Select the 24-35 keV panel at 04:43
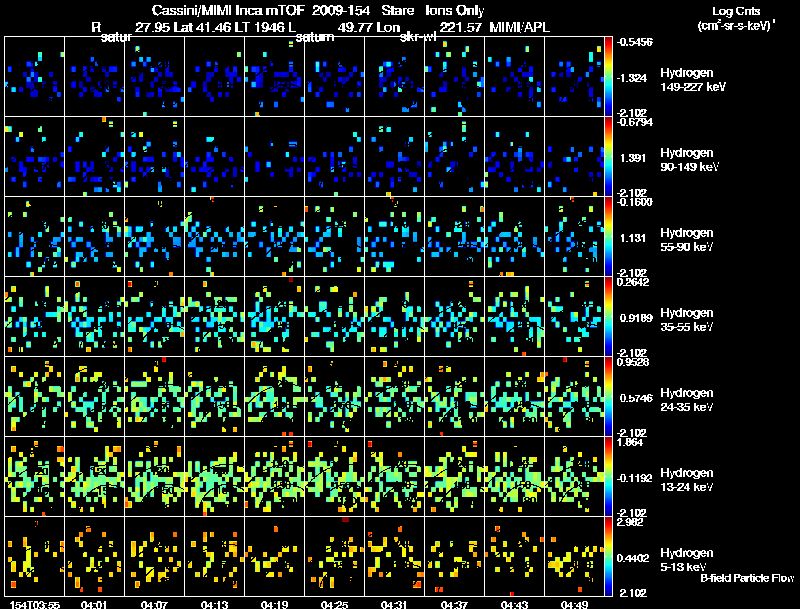 [x=514, y=397]
